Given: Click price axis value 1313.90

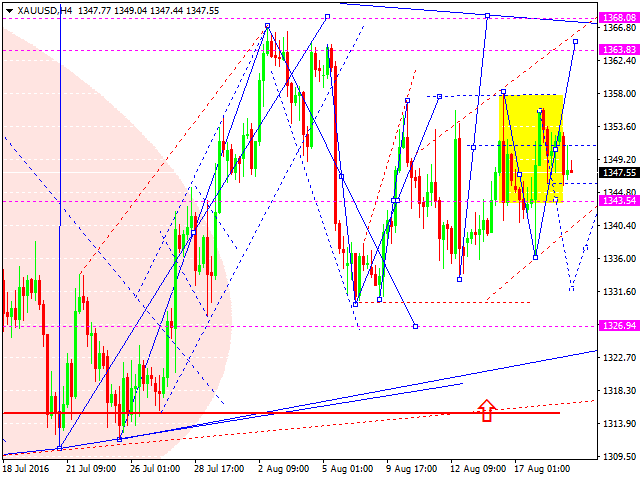Looking at the screenshot, I should [619, 424].
